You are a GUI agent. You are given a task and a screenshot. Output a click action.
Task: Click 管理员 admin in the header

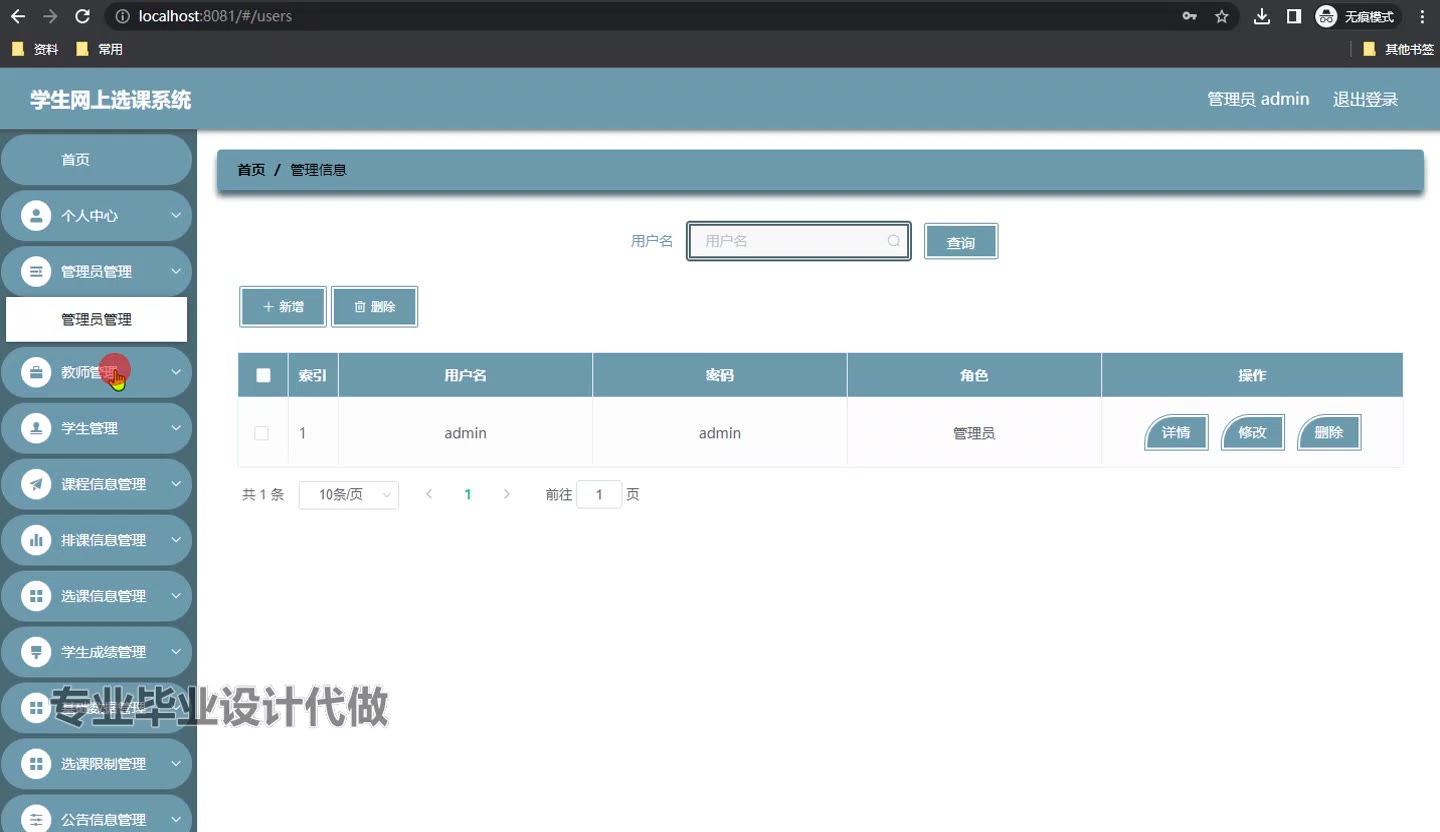pos(1258,99)
